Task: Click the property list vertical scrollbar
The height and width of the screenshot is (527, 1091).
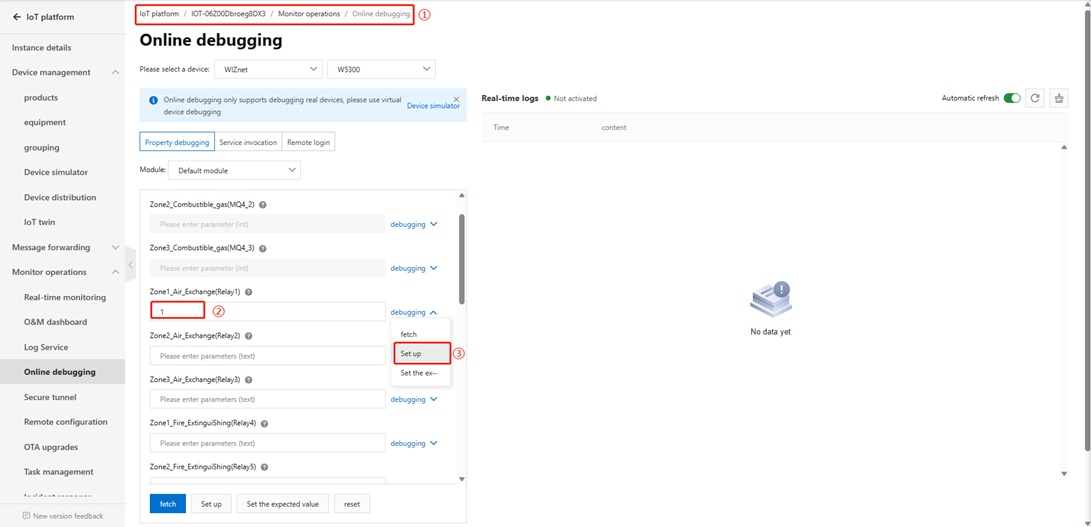Action: point(461,258)
